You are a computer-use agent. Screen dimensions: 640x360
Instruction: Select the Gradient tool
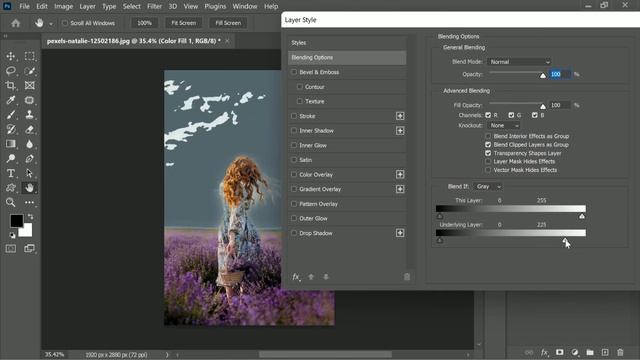[x=11, y=144]
